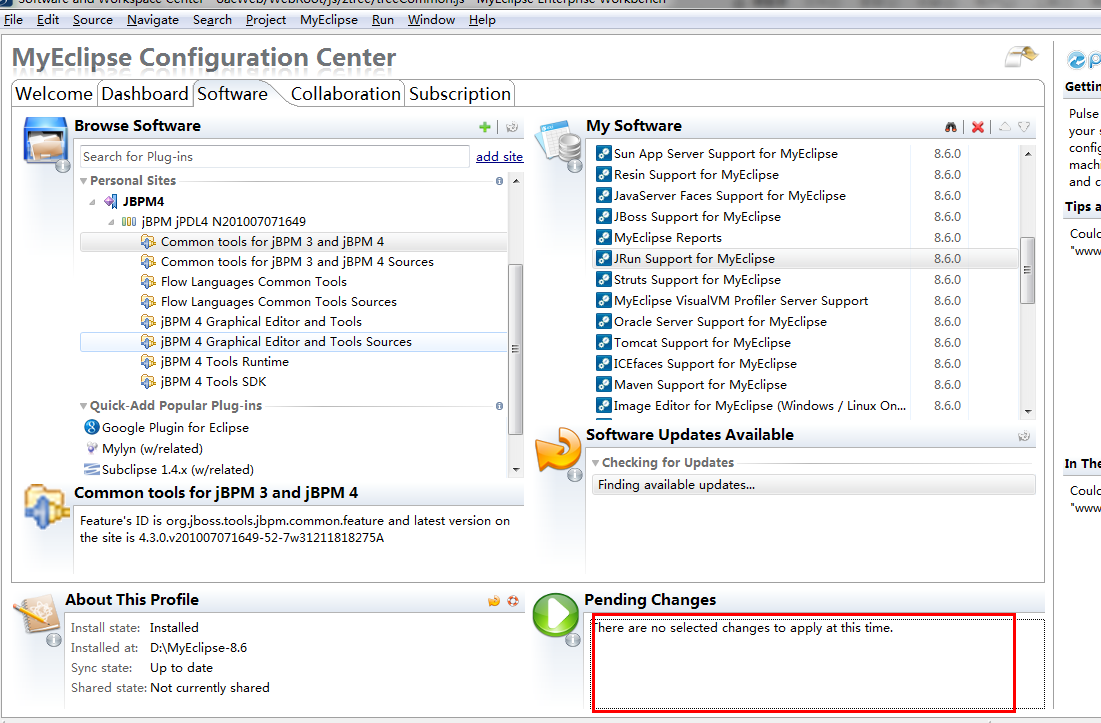Viewport: 1101px width, 723px height.
Task: Click the icon beside Resin Support for MyEclipse
Action: coord(603,174)
